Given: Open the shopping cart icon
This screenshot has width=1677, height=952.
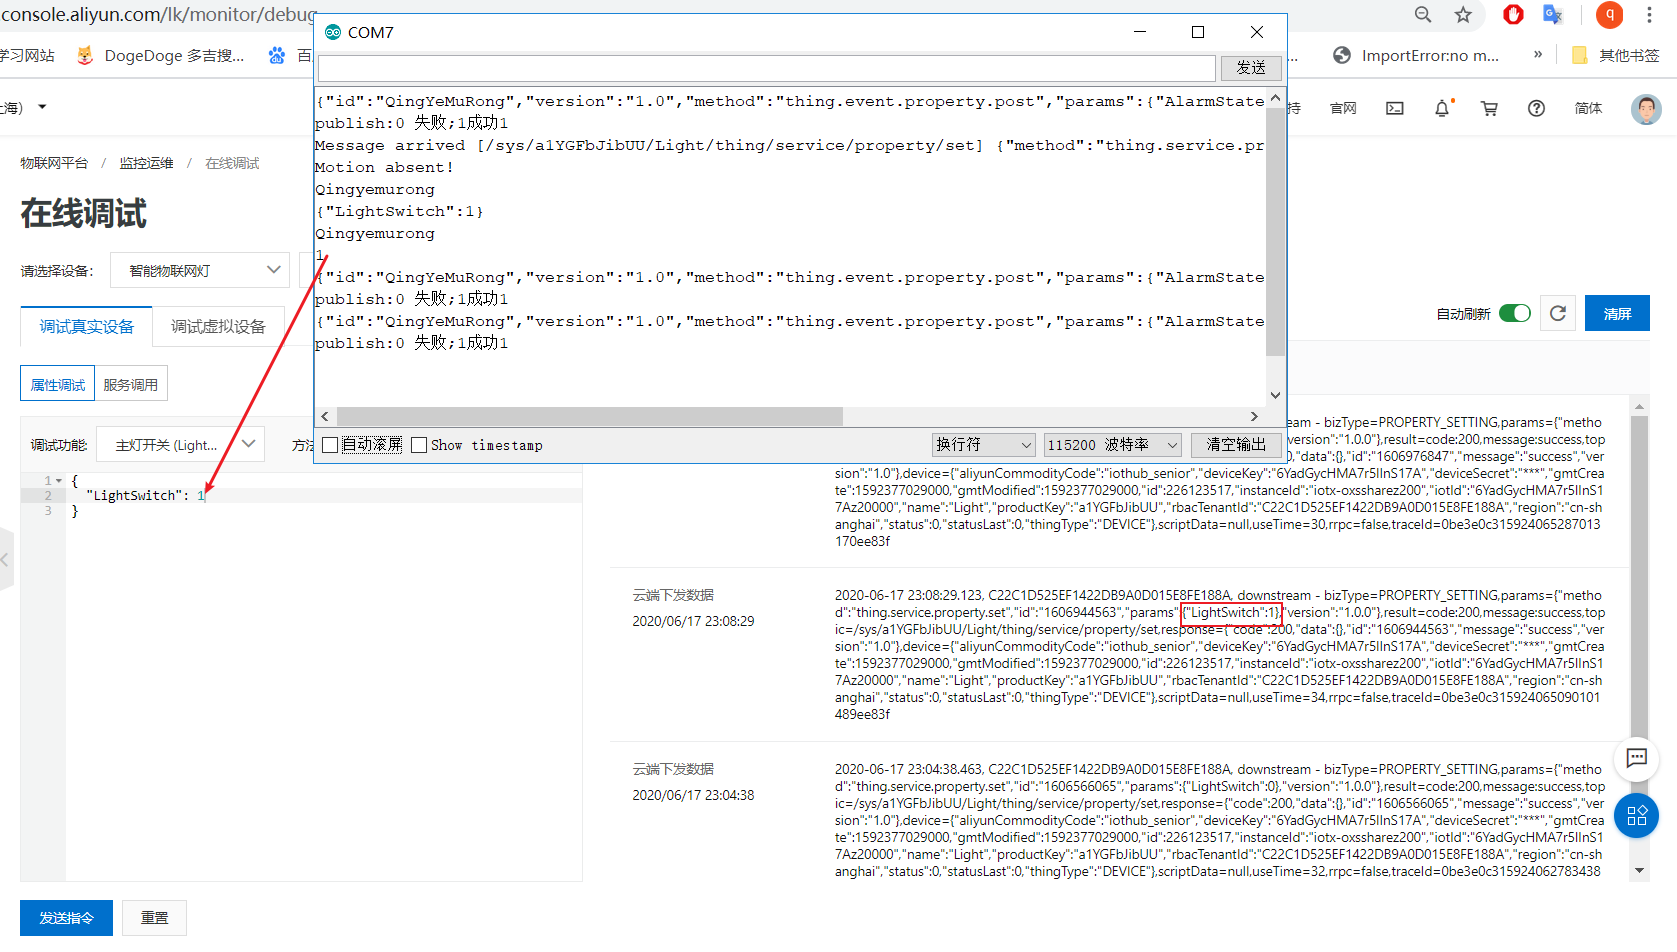Looking at the screenshot, I should 1489,108.
